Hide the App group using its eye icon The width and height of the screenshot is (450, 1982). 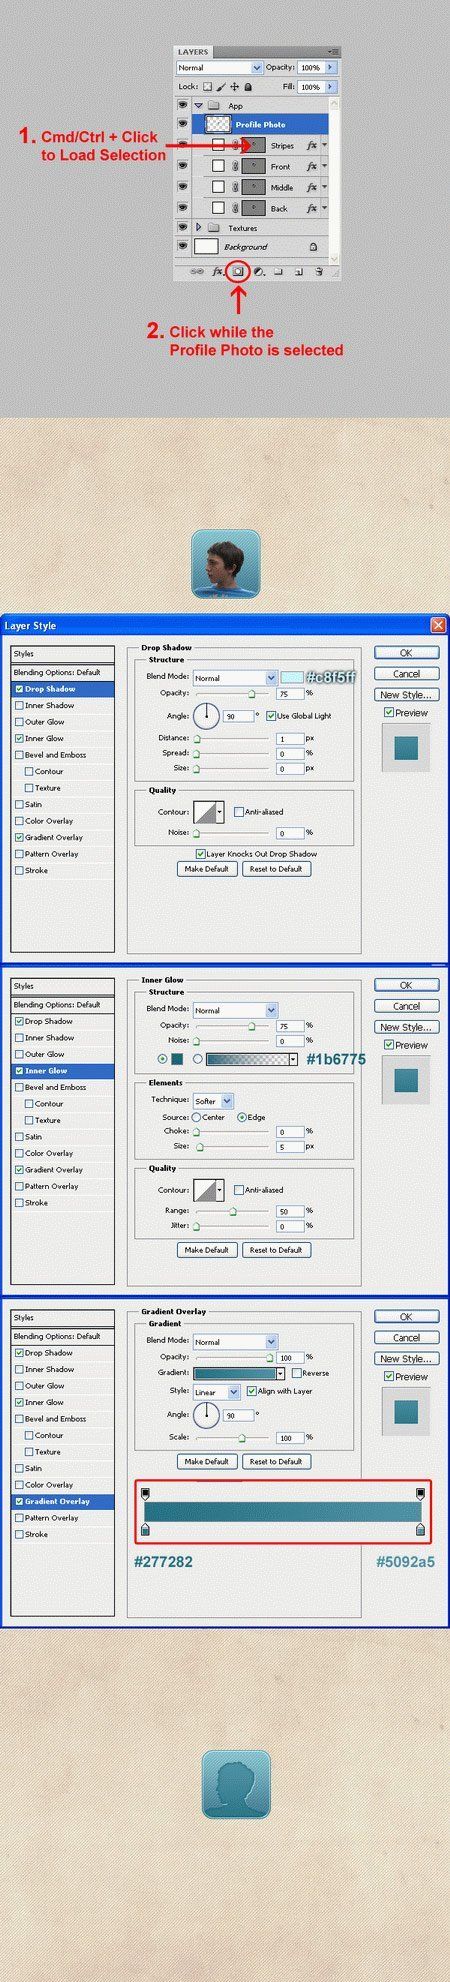coord(182,105)
